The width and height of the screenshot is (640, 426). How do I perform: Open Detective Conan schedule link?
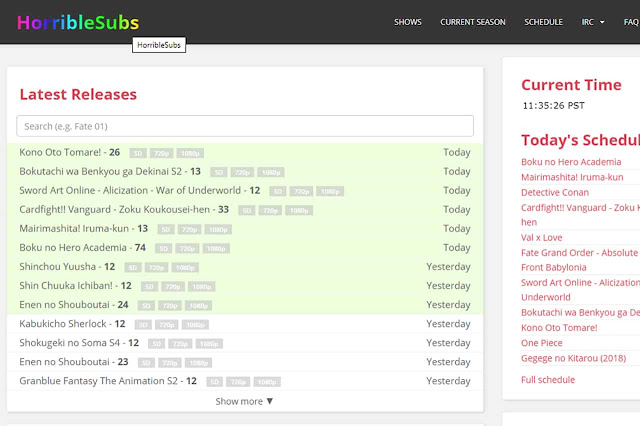click(x=555, y=193)
